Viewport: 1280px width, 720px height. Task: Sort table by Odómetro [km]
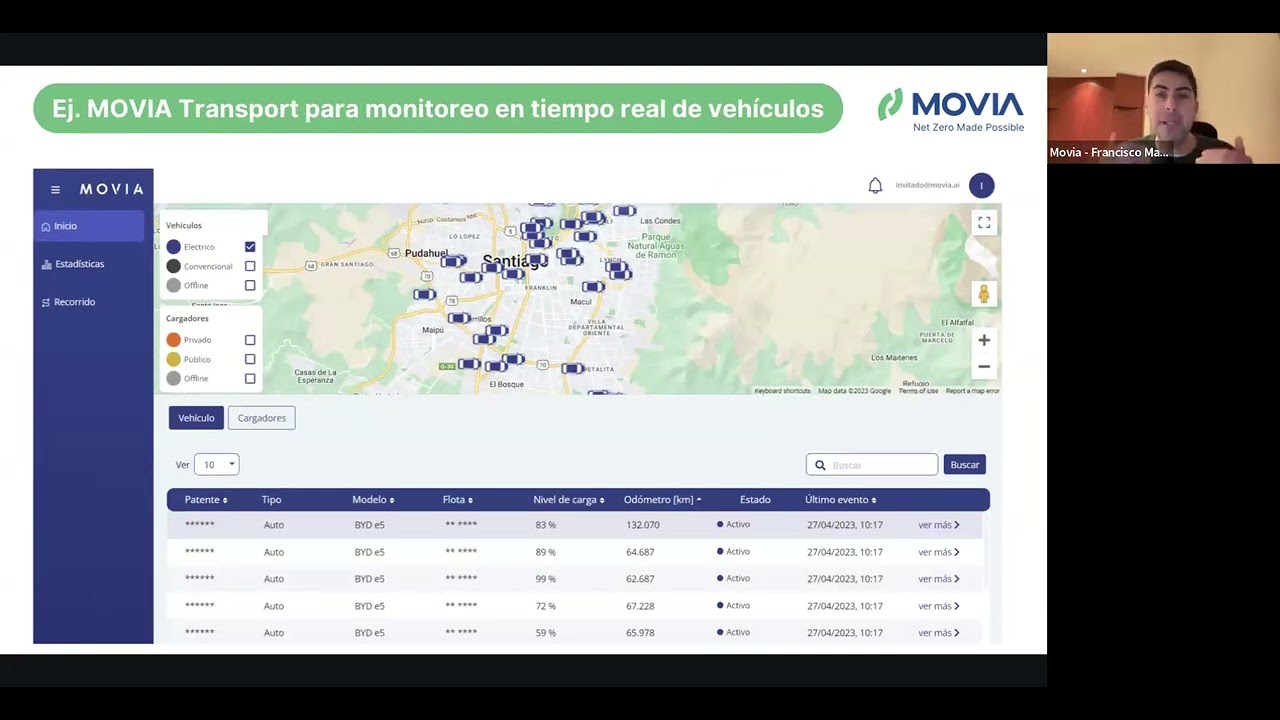662,500
